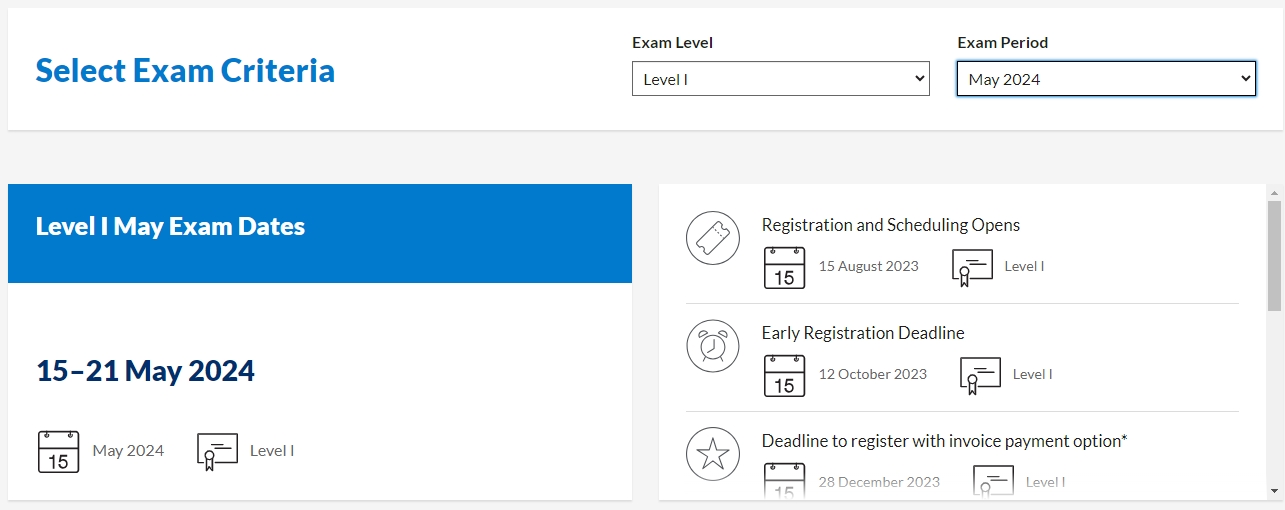Image resolution: width=1285 pixels, height=510 pixels.
Task: Click calendar icon next to 12 October 2023
Action: click(784, 375)
